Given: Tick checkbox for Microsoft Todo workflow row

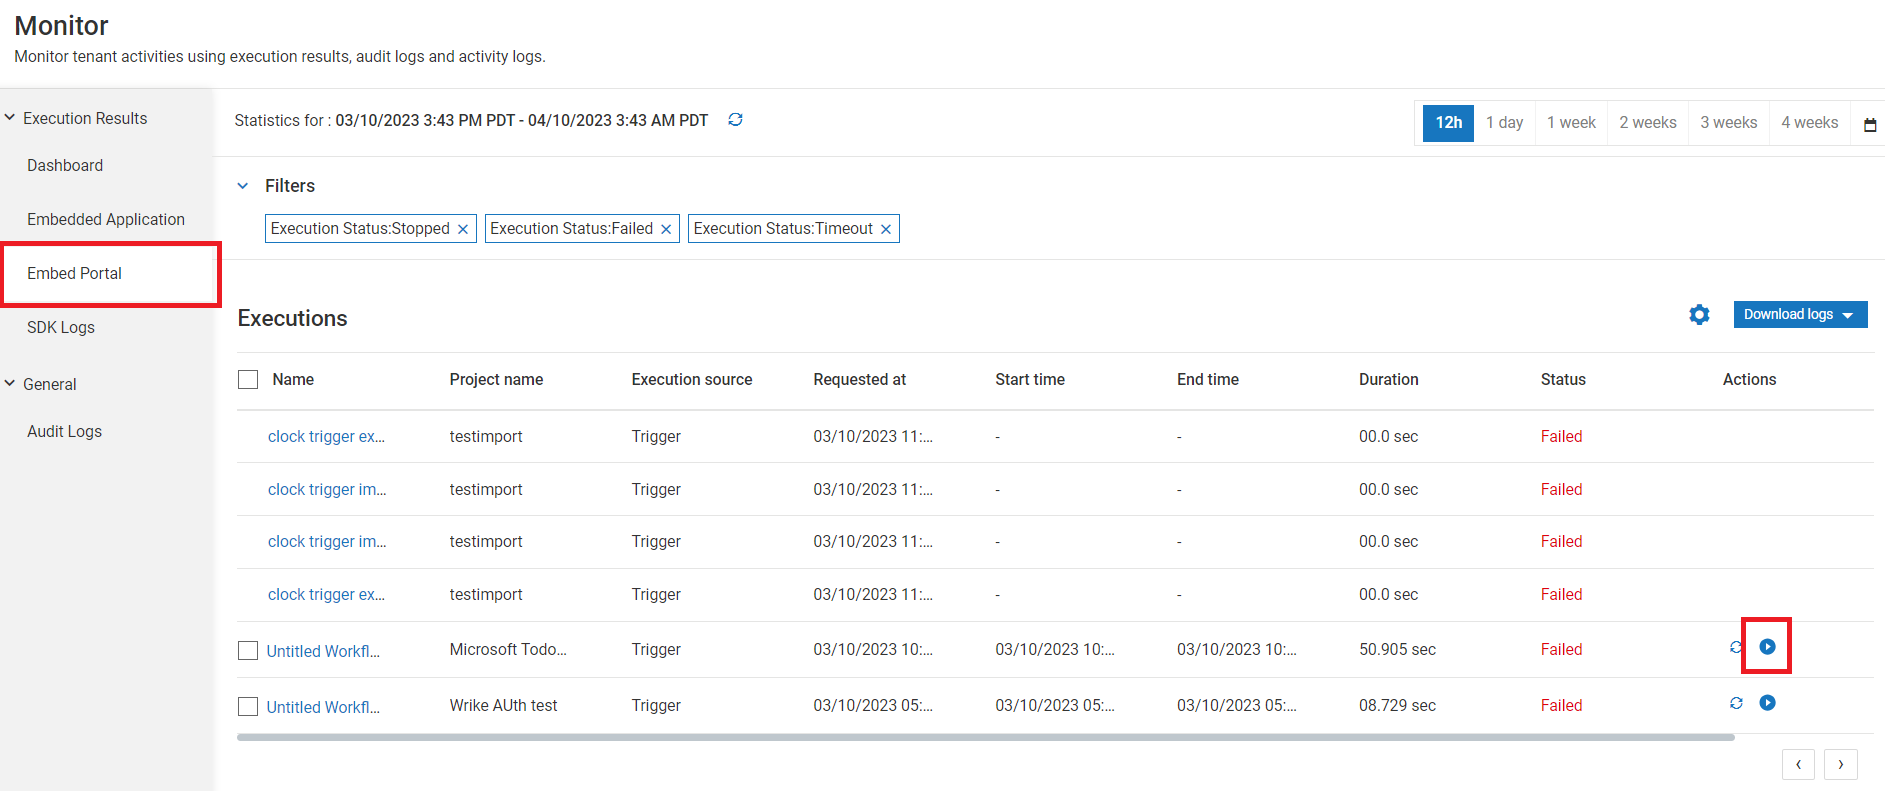Looking at the screenshot, I should (248, 651).
